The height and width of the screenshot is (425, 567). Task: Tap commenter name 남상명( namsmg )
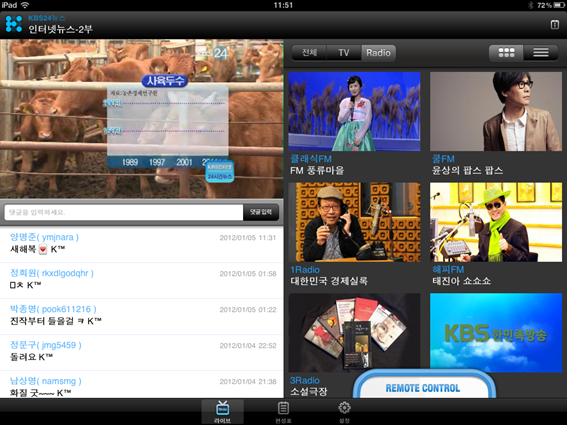point(46,381)
